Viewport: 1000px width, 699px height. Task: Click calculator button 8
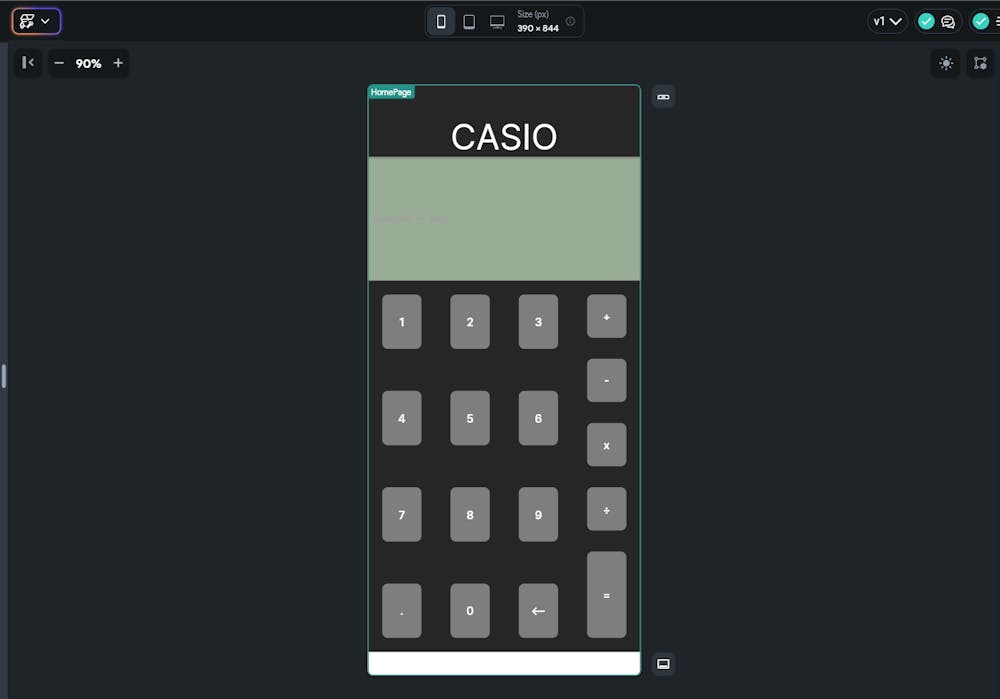(470, 514)
